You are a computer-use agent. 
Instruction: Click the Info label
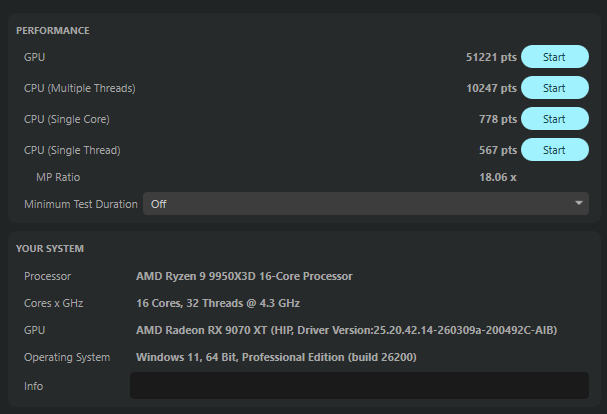[33, 386]
